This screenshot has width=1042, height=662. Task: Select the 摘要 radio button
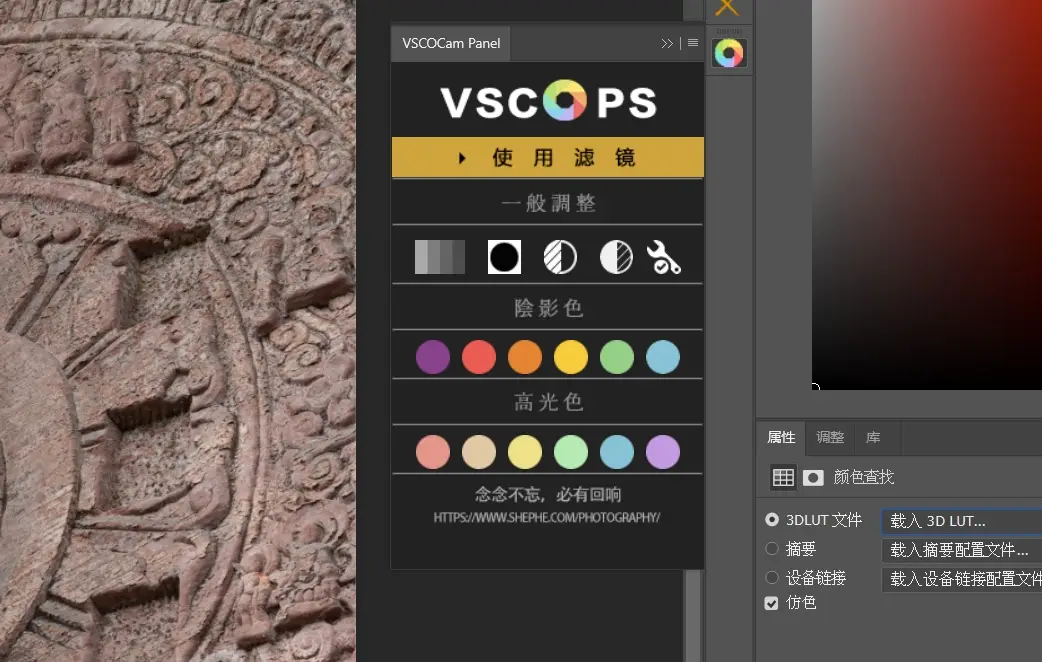(x=772, y=549)
